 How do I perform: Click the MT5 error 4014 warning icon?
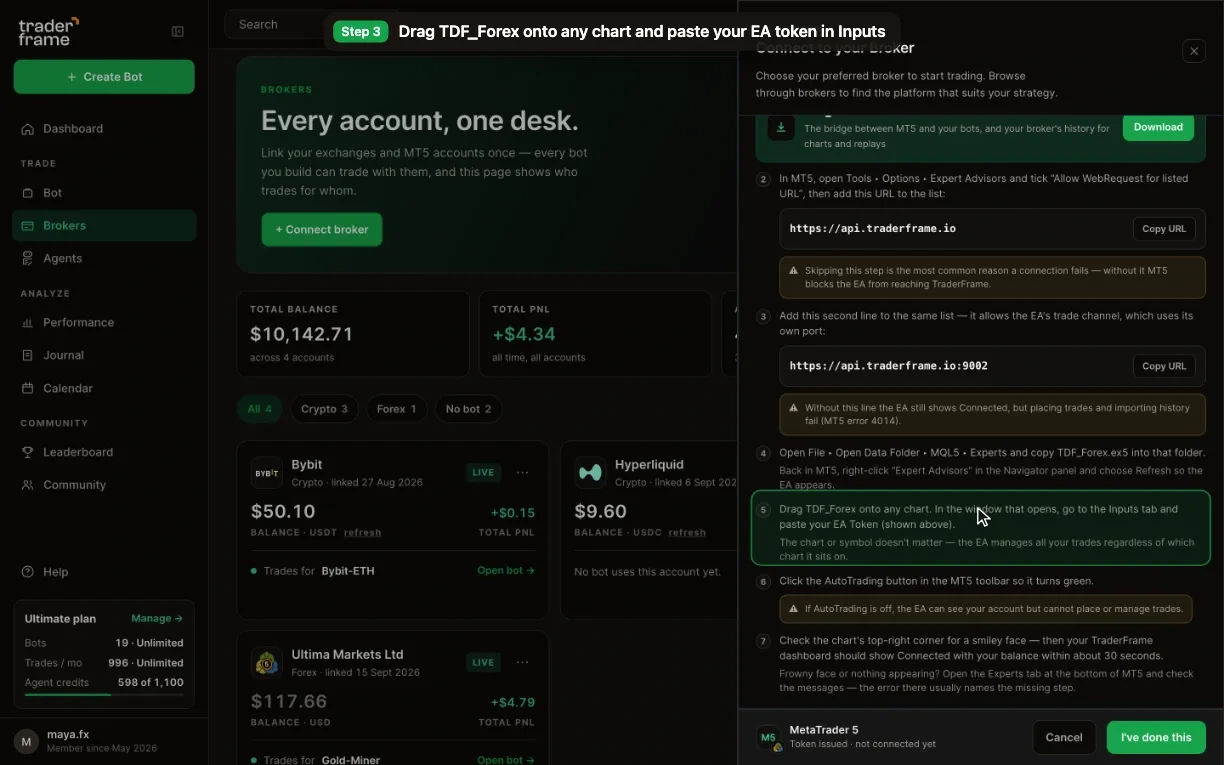(x=794, y=408)
